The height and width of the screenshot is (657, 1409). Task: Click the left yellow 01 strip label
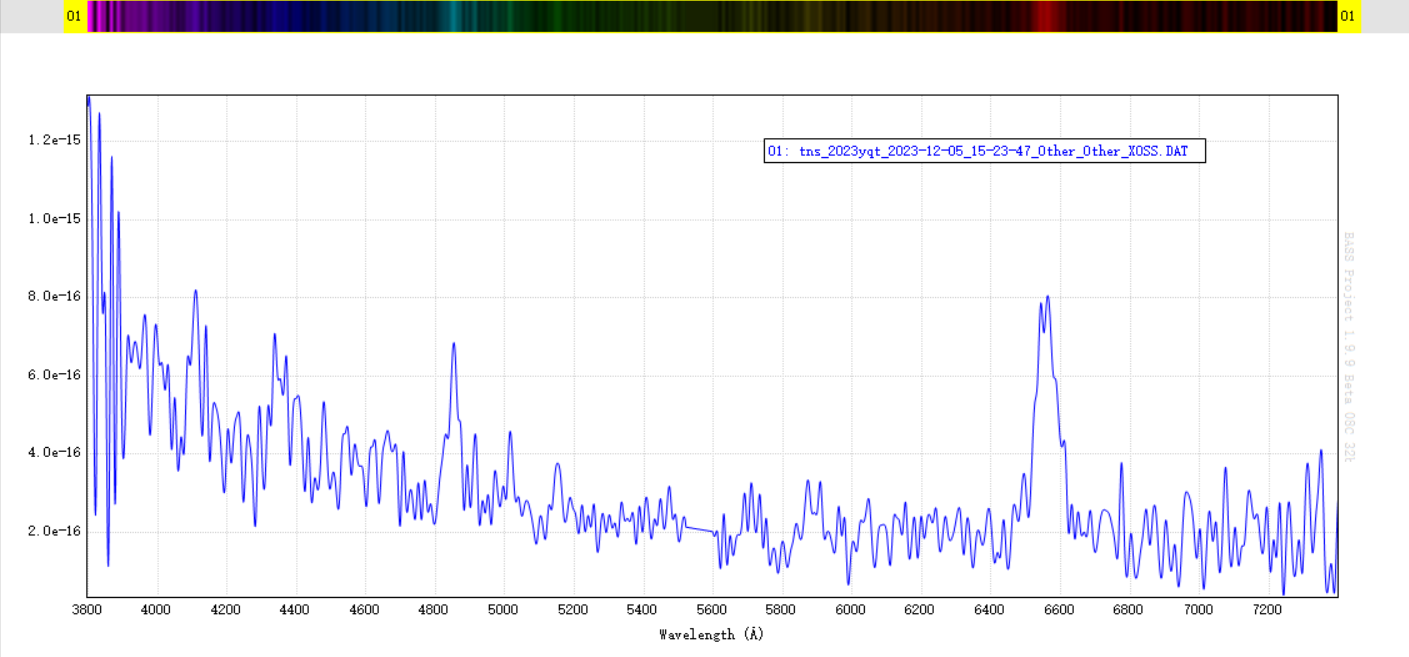pyautogui.click(x=74, y=16)
